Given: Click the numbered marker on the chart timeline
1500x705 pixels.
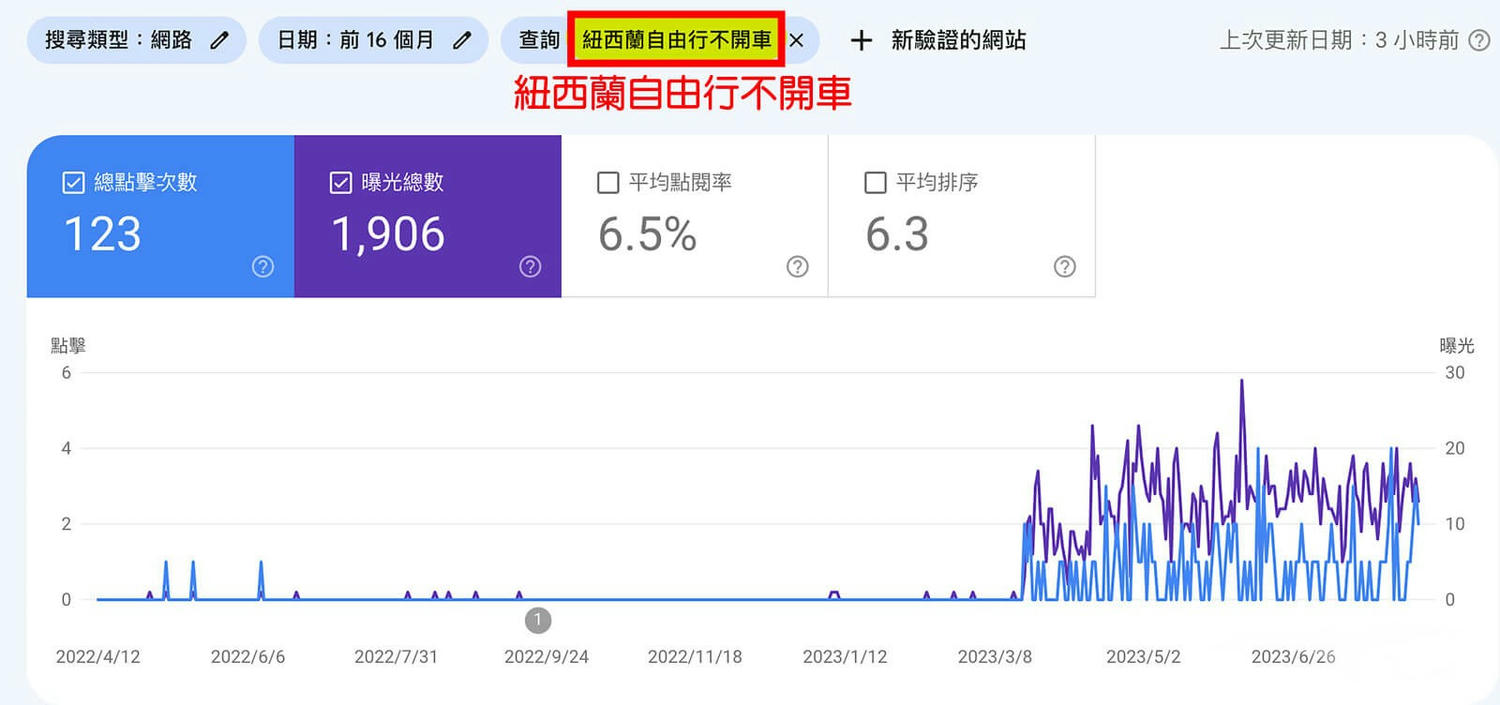Looking at the screenshot, I should (x=538, y=620).
